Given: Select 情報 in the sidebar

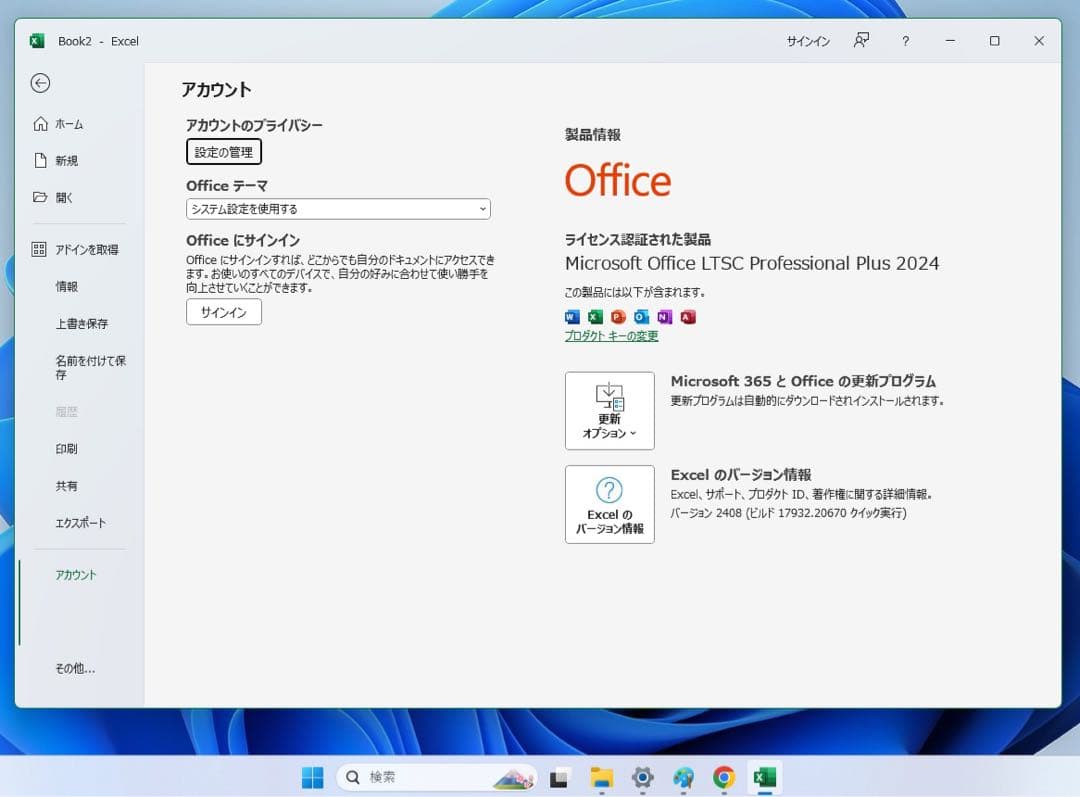Looking at the screenshot, I should 67,287.
